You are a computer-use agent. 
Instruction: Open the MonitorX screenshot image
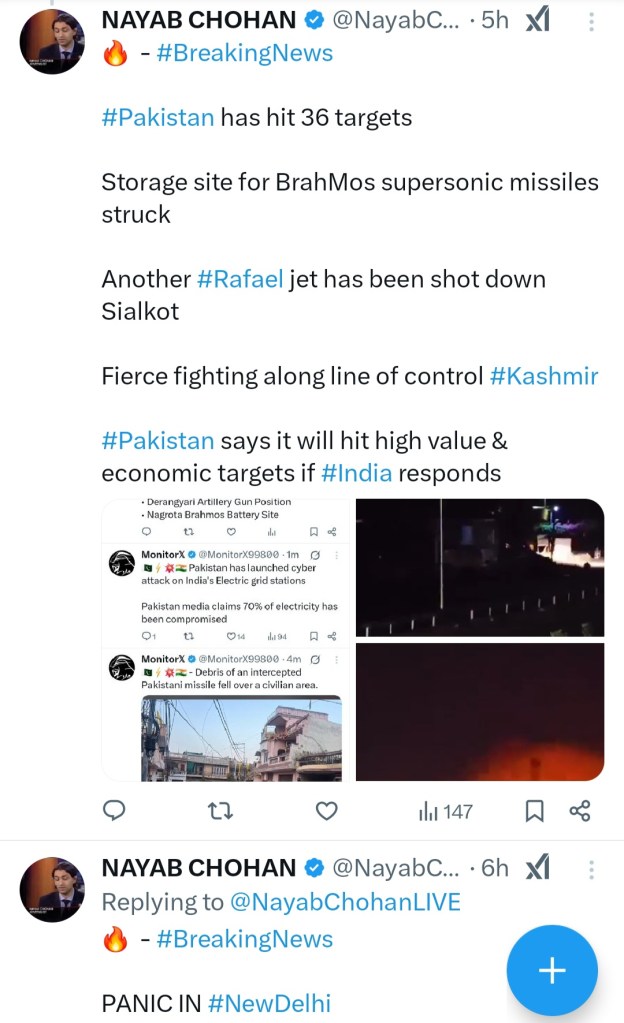click(226, 639)
